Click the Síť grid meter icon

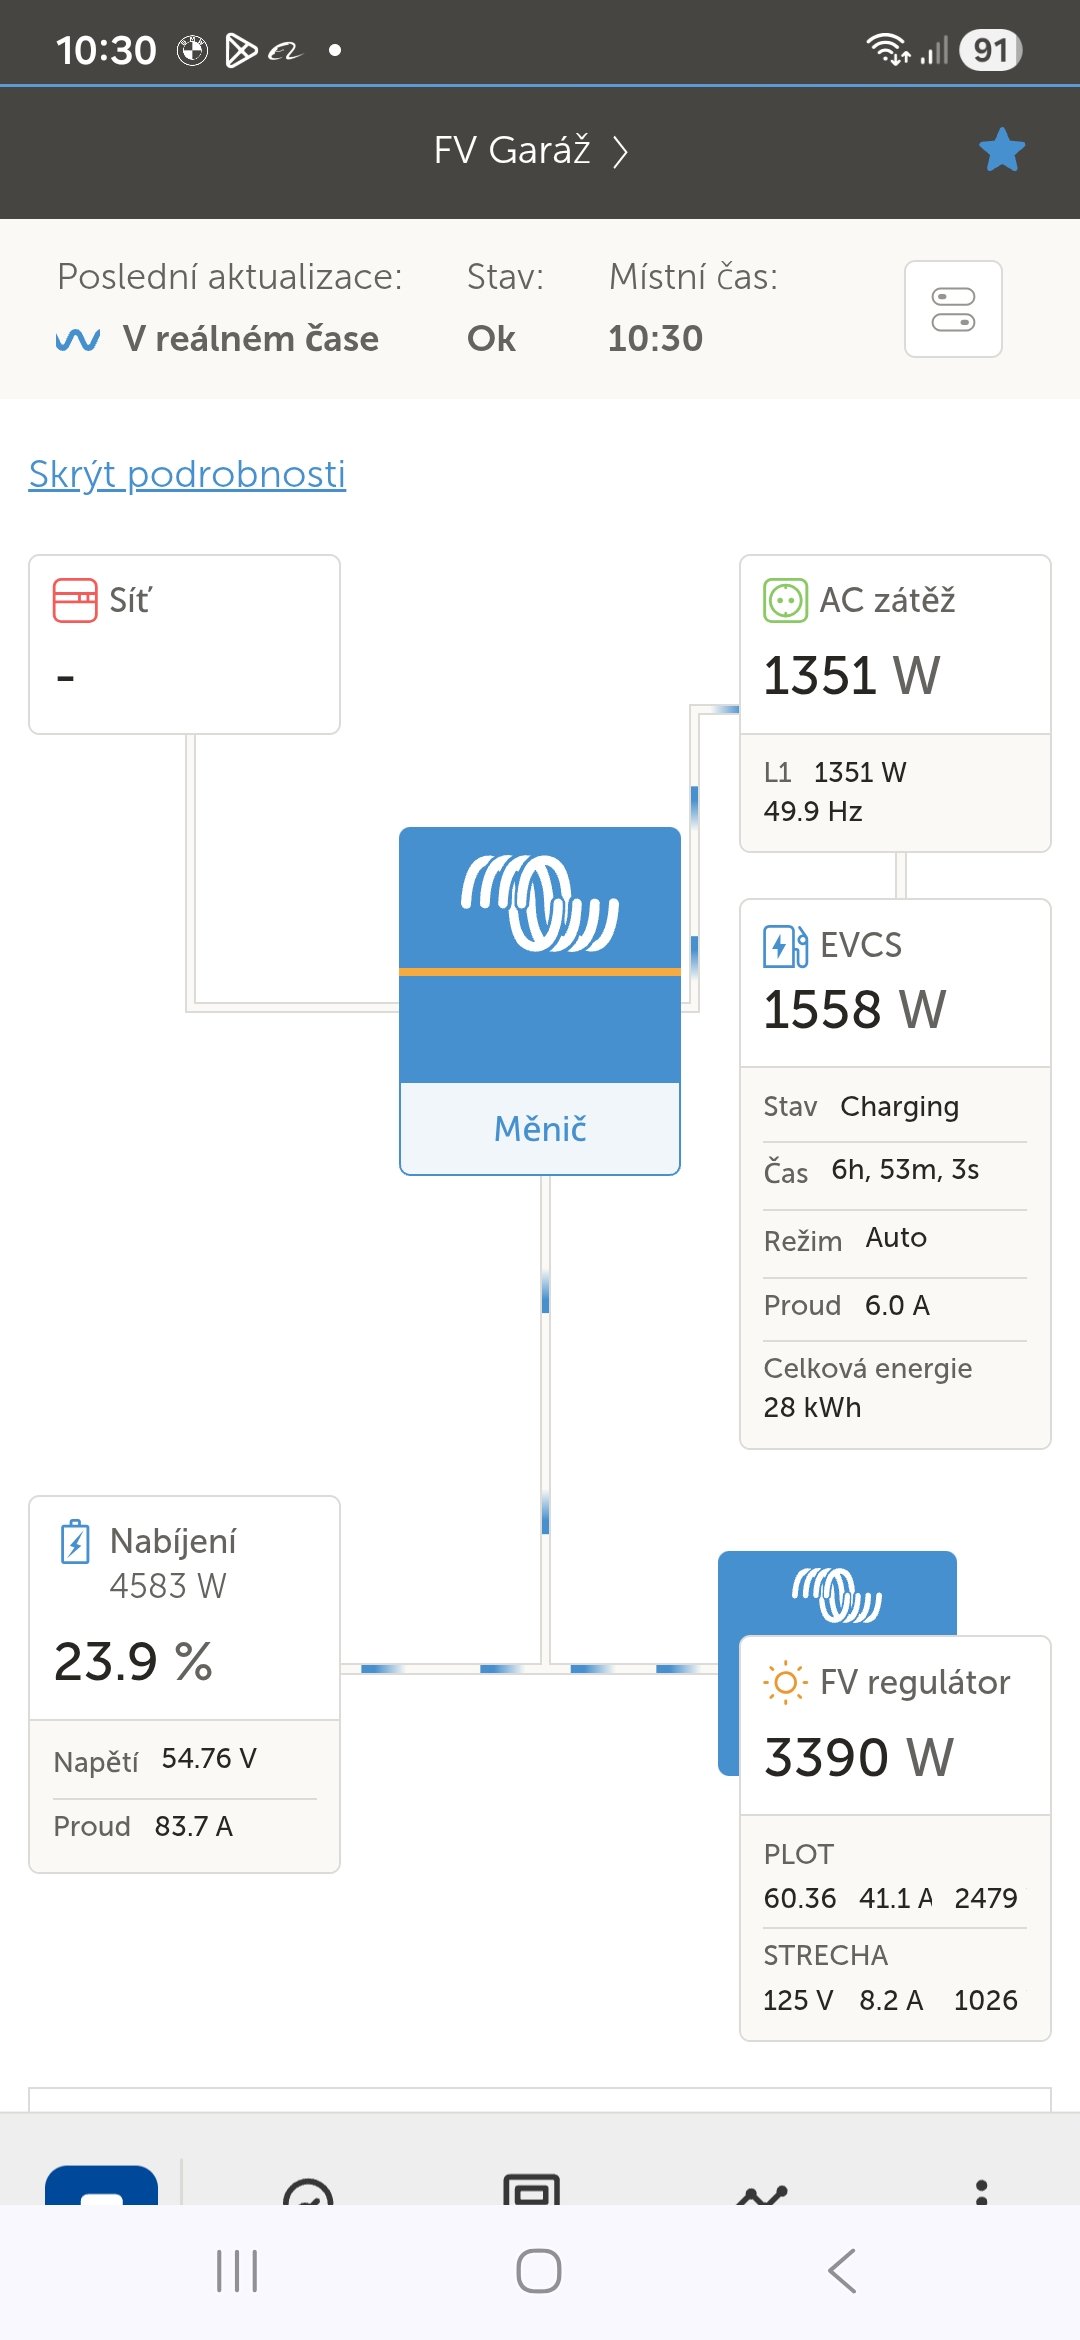pyautogui.click(x=75, y=601)
